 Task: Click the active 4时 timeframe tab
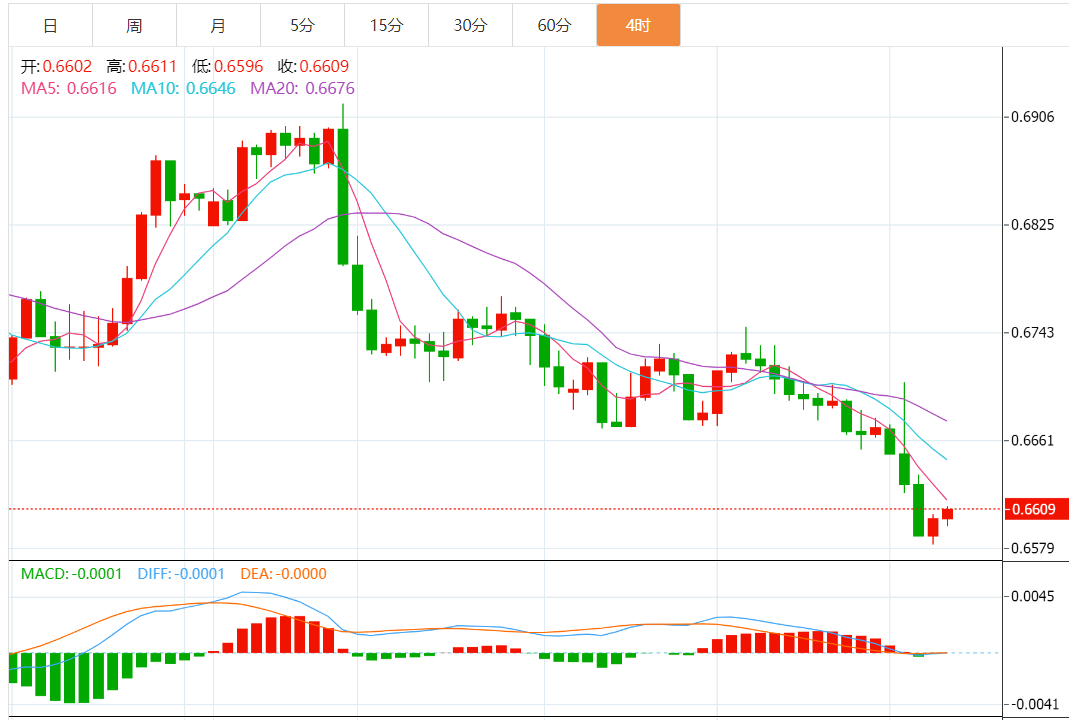[x=638, y=25]
